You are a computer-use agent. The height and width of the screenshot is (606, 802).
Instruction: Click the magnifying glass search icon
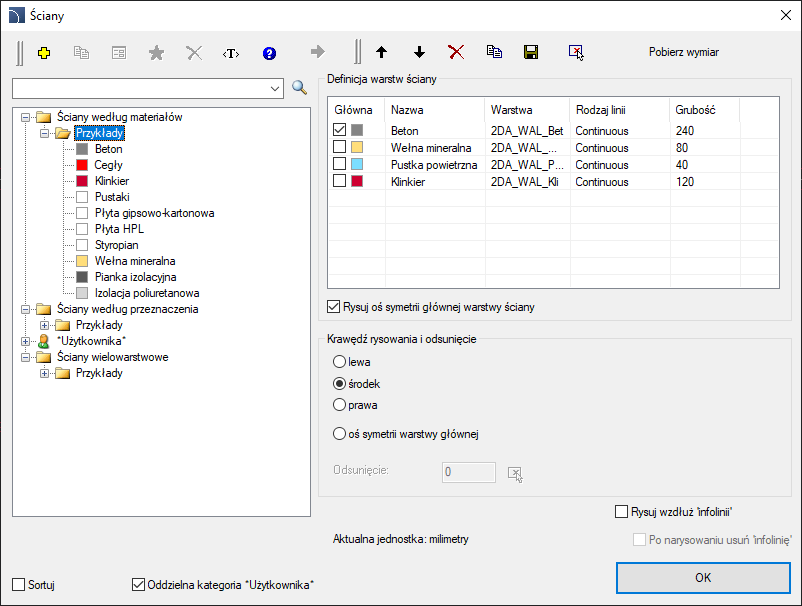[300, 88]
